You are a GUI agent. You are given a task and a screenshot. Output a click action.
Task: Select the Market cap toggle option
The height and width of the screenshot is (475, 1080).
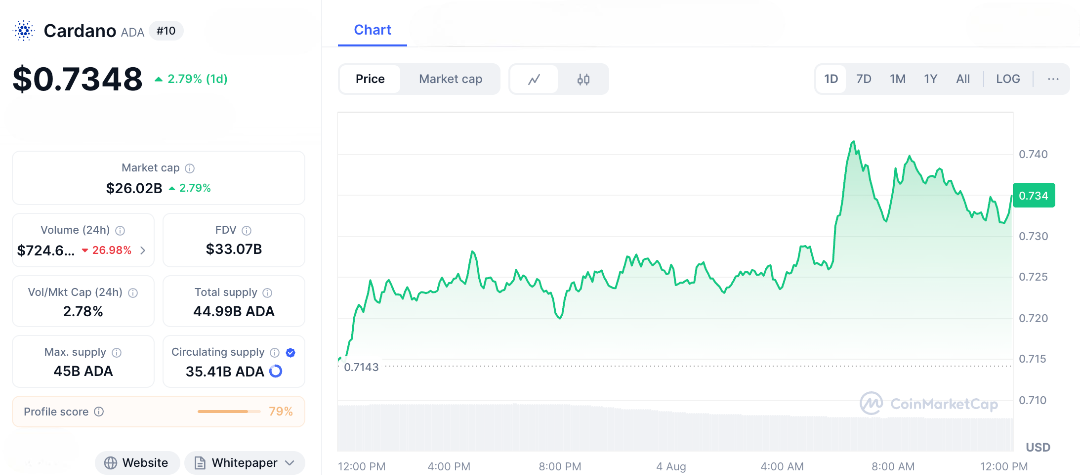click(450, 79)
